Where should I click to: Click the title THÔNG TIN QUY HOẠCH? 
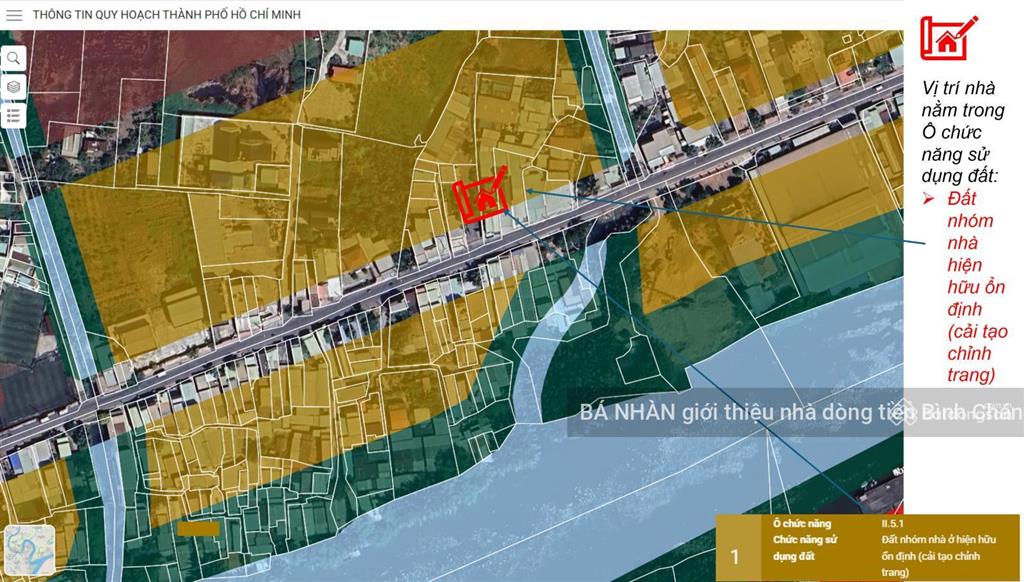coord(166,15)
